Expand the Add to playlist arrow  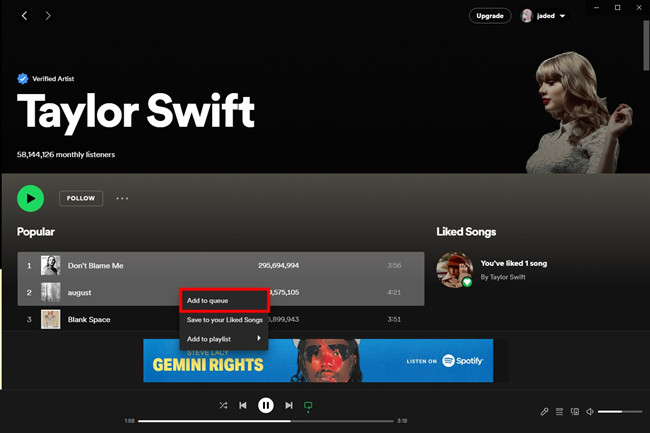click(x=259, y=338)
